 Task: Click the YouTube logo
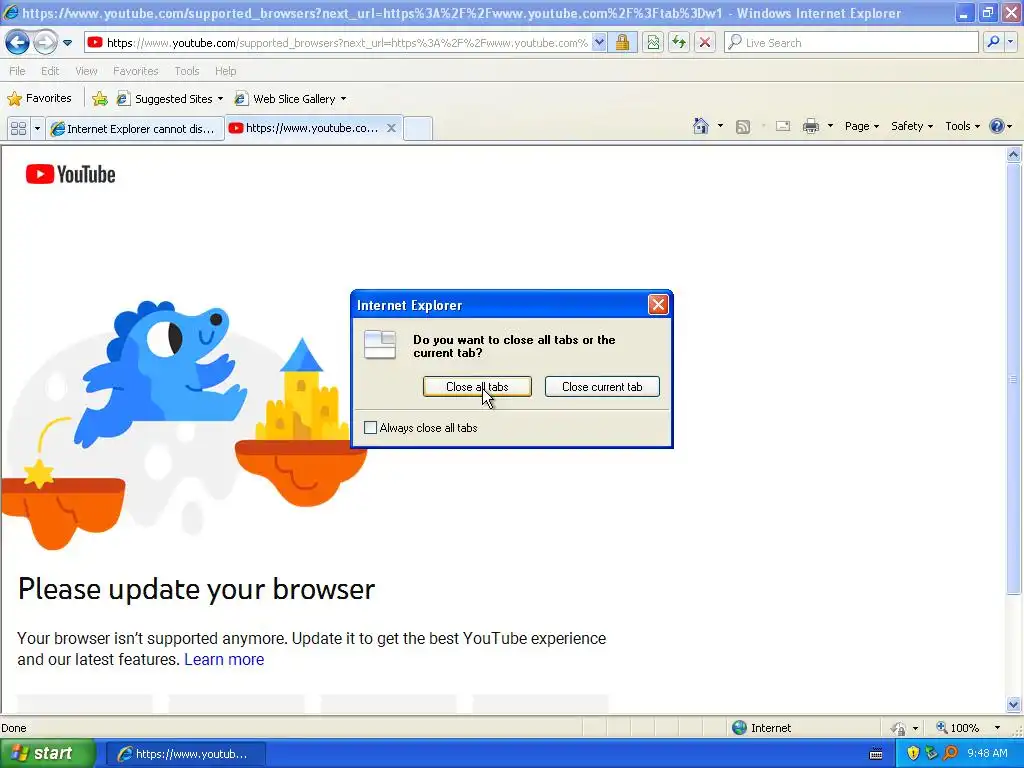71,174
